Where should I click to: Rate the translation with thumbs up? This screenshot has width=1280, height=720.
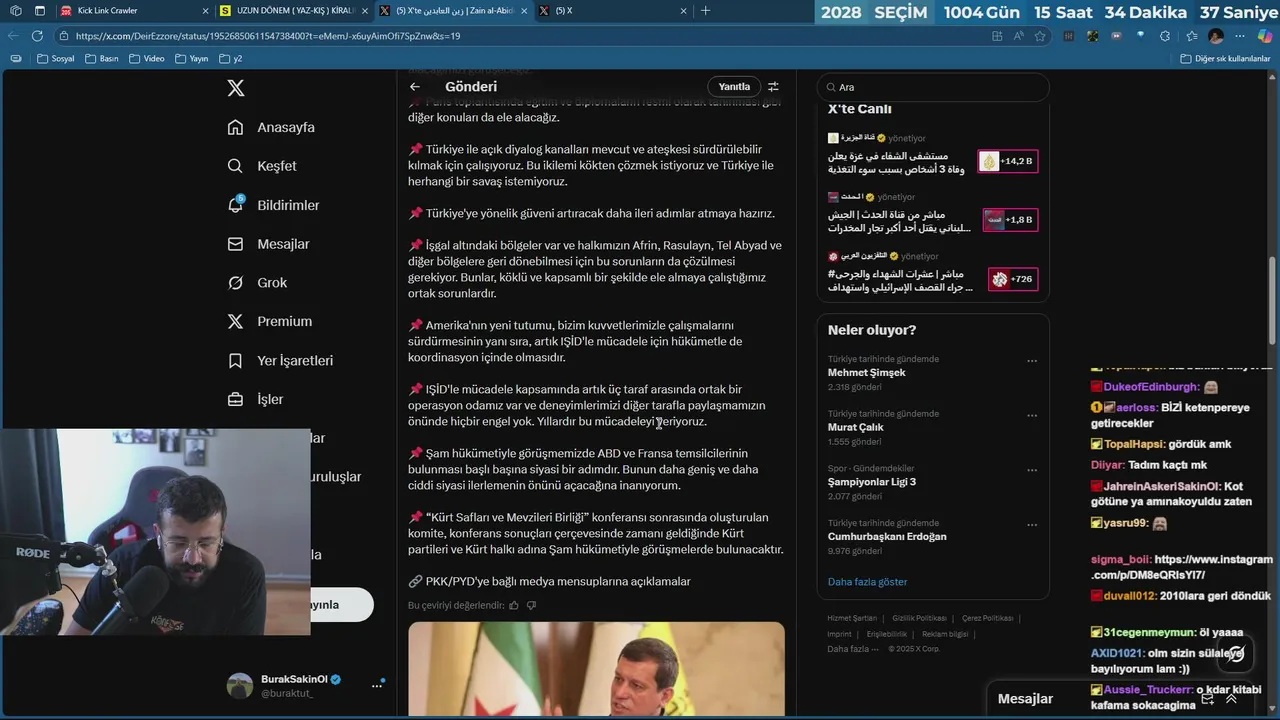tap(514, 605)
